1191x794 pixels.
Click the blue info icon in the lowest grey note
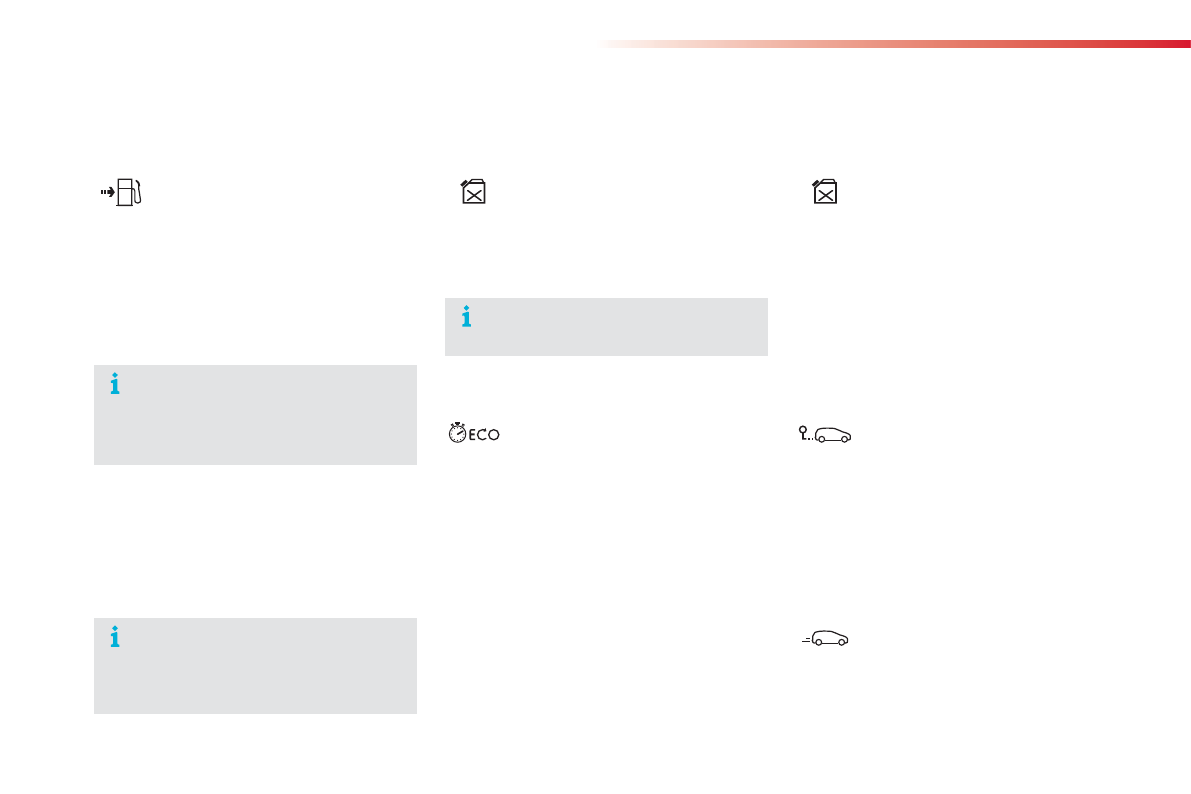(x=114, y=637)
